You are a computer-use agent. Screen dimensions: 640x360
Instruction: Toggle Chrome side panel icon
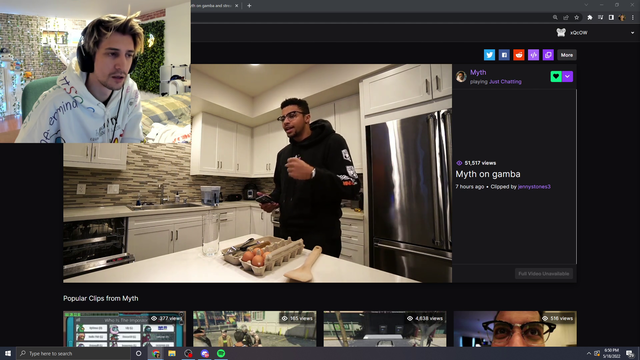pos(611,18)
